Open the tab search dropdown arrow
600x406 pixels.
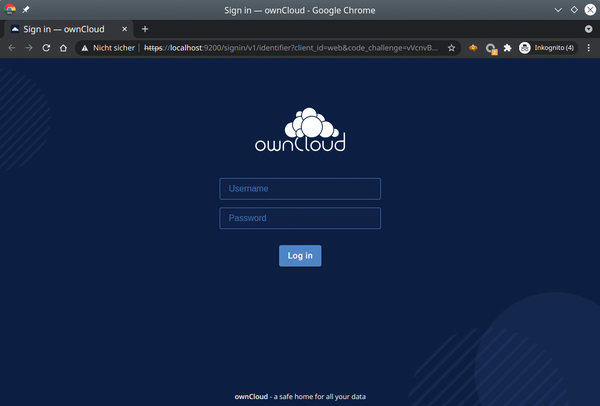(x=589, y=29)
